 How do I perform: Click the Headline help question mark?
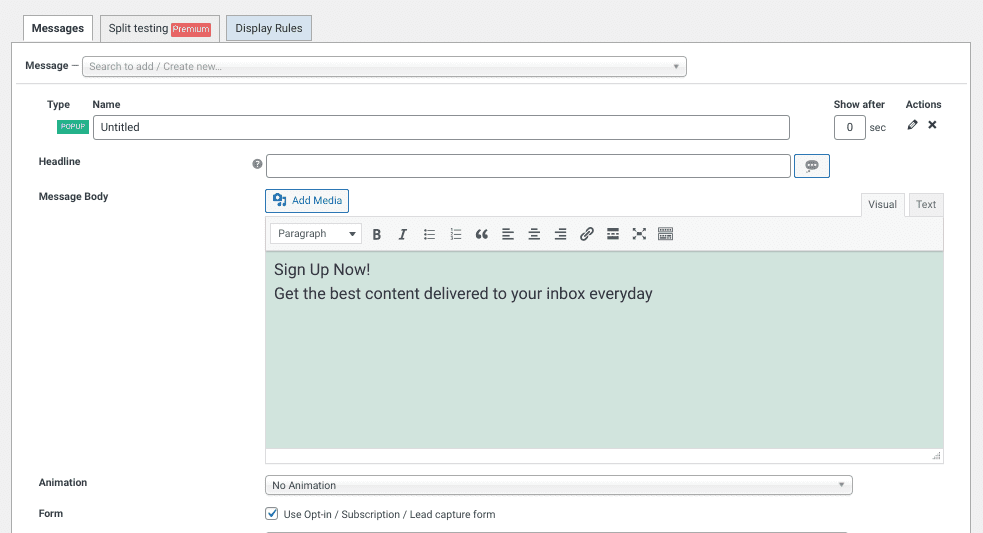pos(257,164)
